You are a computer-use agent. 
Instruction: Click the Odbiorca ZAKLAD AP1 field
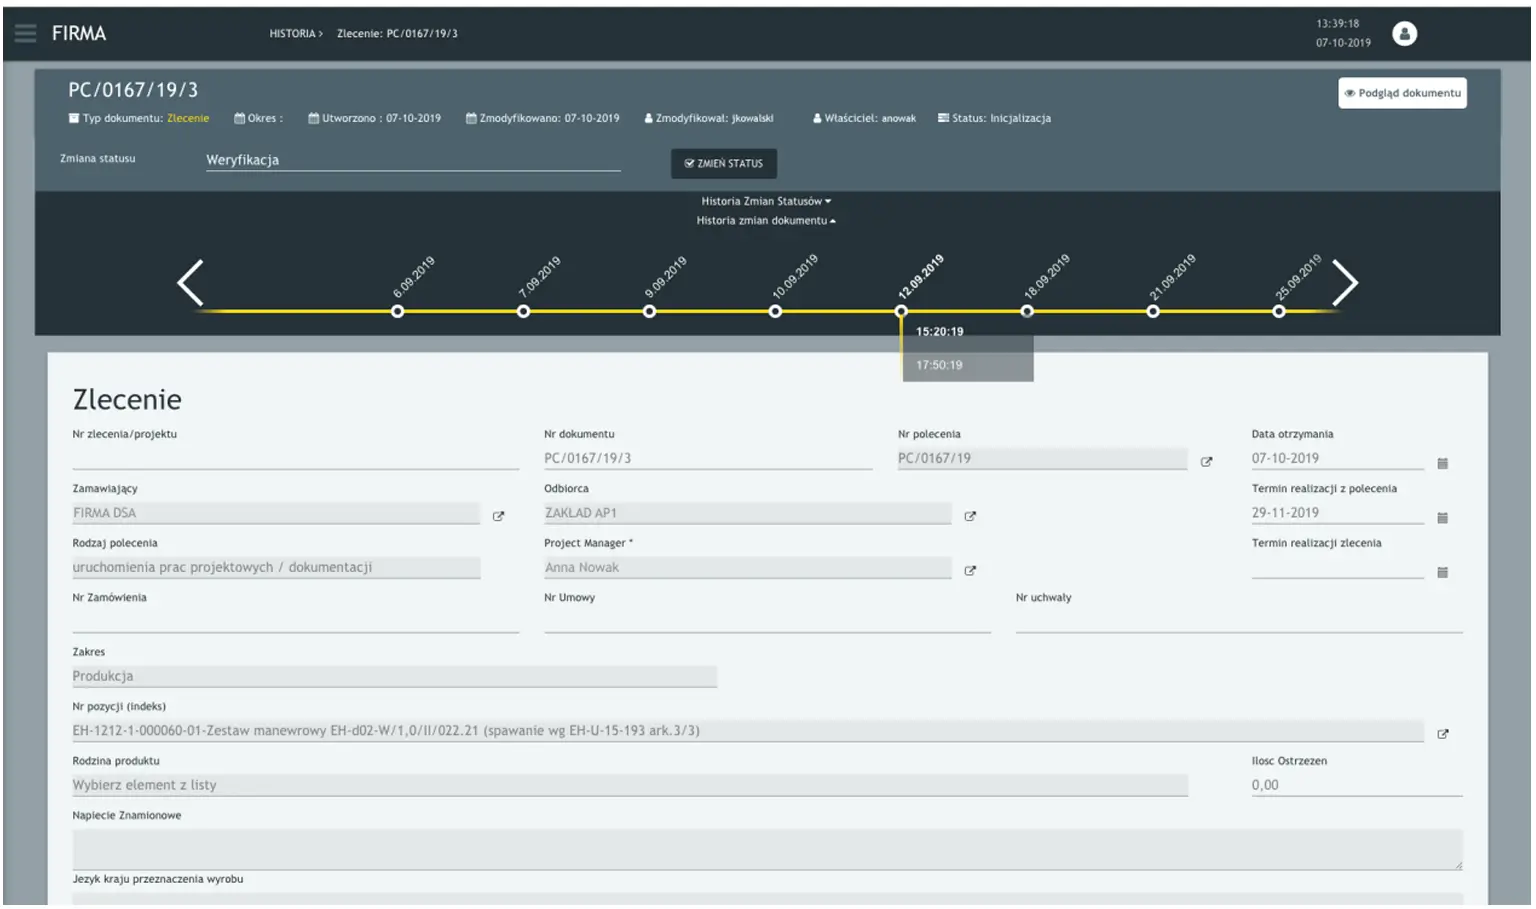pyautogui.click(x=748, y=512)
